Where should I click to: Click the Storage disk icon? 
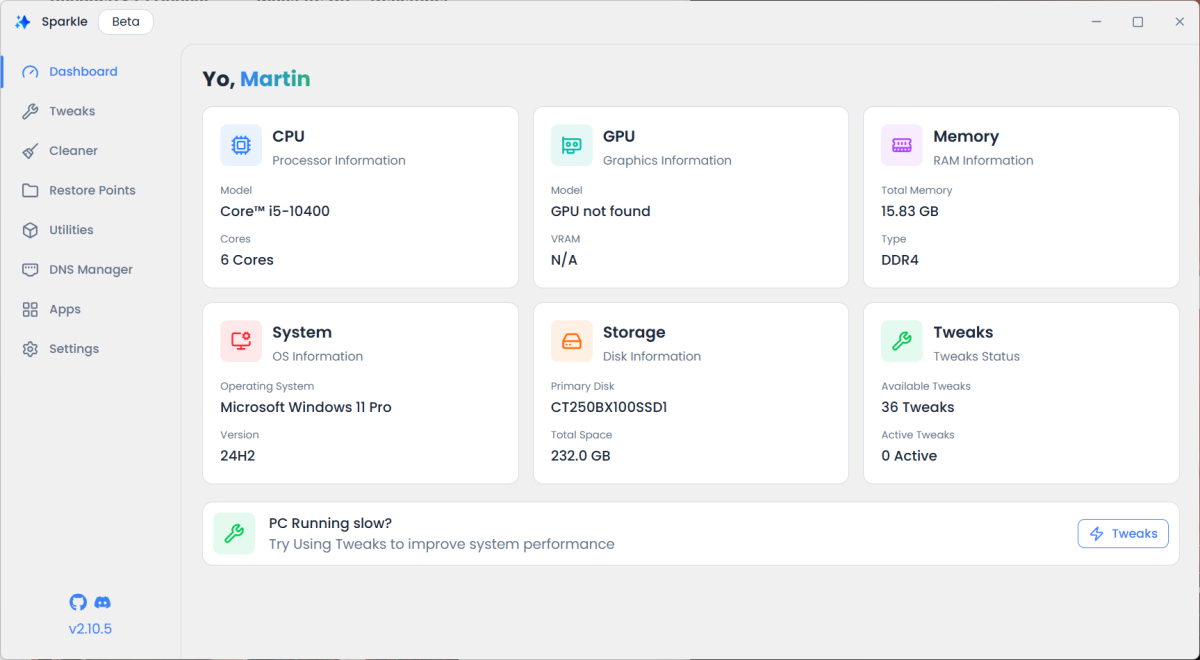coord(571,342)
